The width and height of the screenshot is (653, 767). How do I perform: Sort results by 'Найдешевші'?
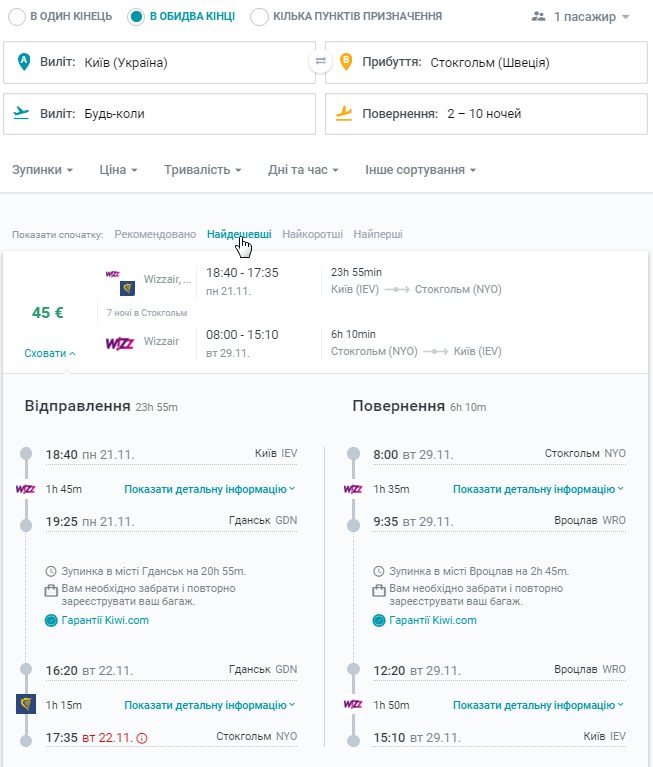(x=239, y=234)
